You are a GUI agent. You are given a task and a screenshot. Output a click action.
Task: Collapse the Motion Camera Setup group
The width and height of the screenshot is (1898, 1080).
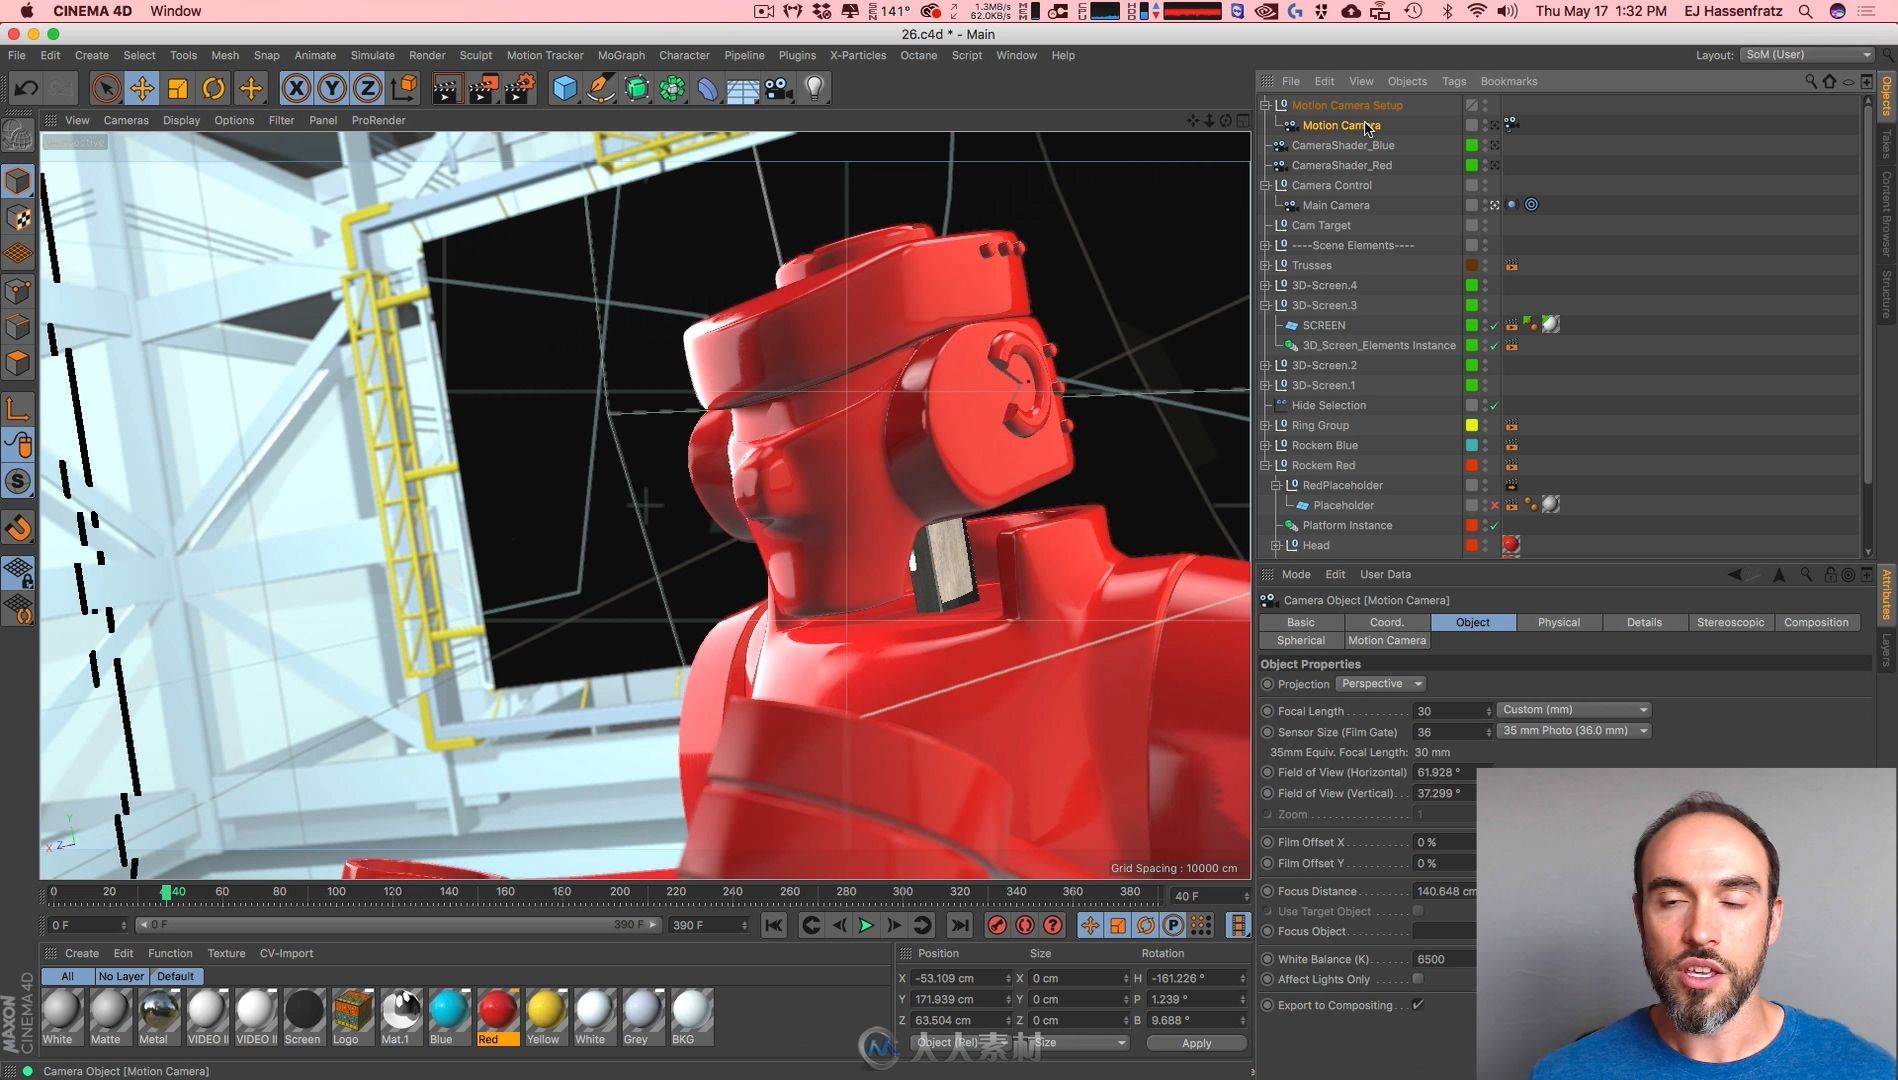pyautogui.click(x=1265, y=105)
